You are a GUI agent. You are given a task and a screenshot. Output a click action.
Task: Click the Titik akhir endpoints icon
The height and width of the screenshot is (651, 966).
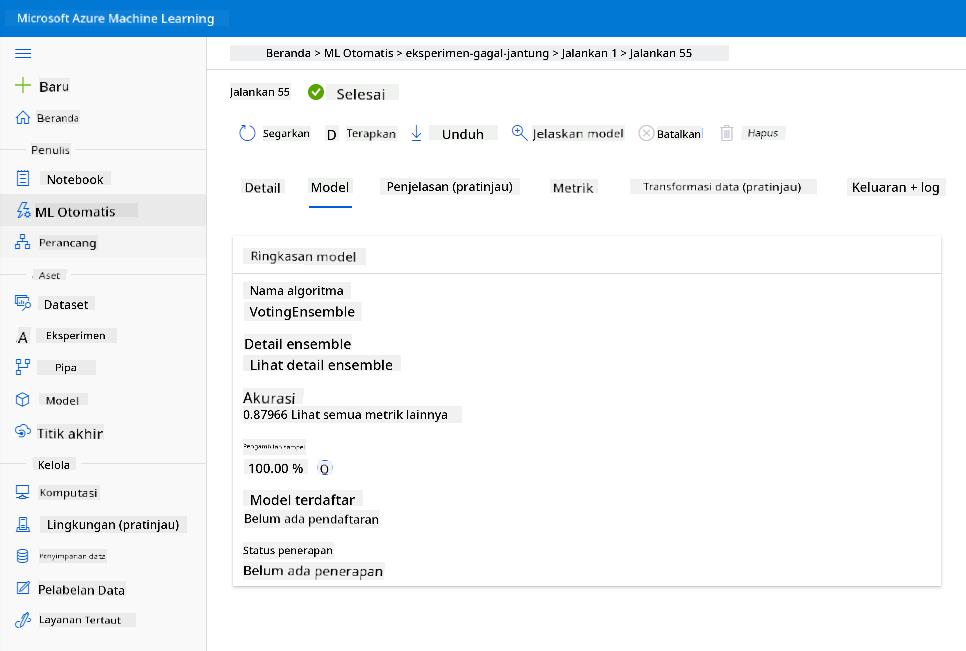coord(23,431)
